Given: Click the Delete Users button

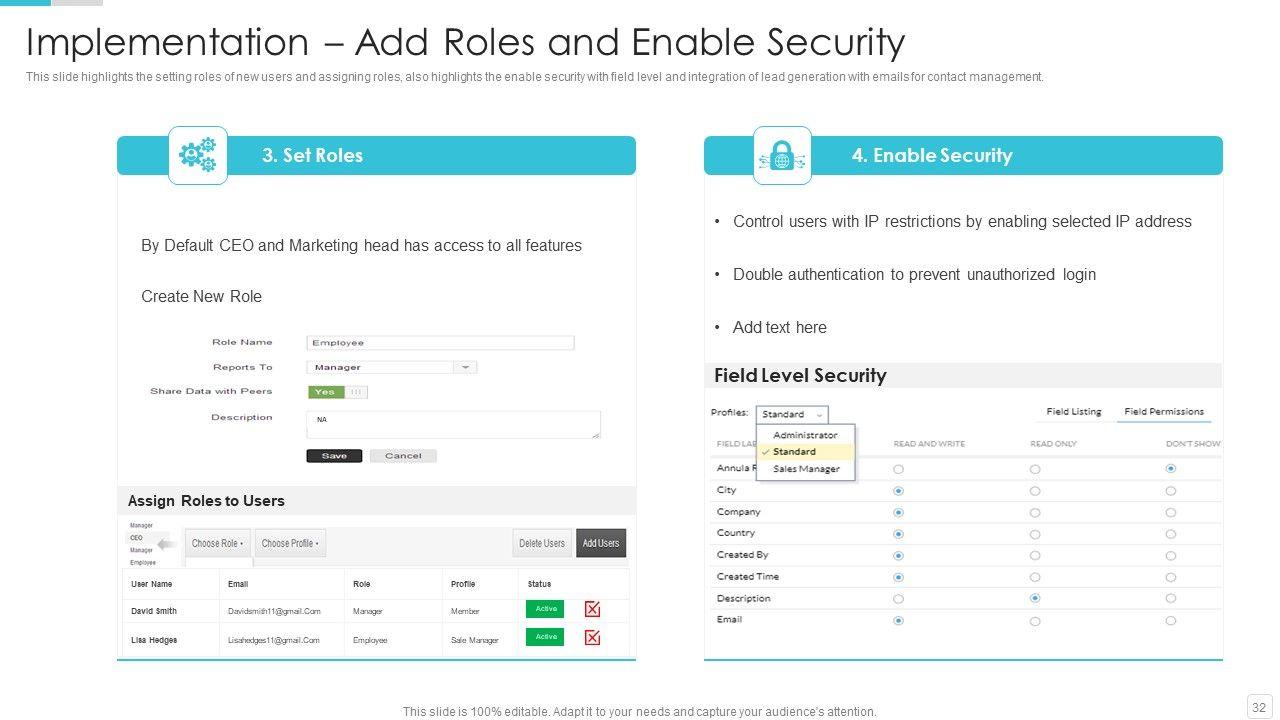Looking at the screenshot, I should point(542,543).
